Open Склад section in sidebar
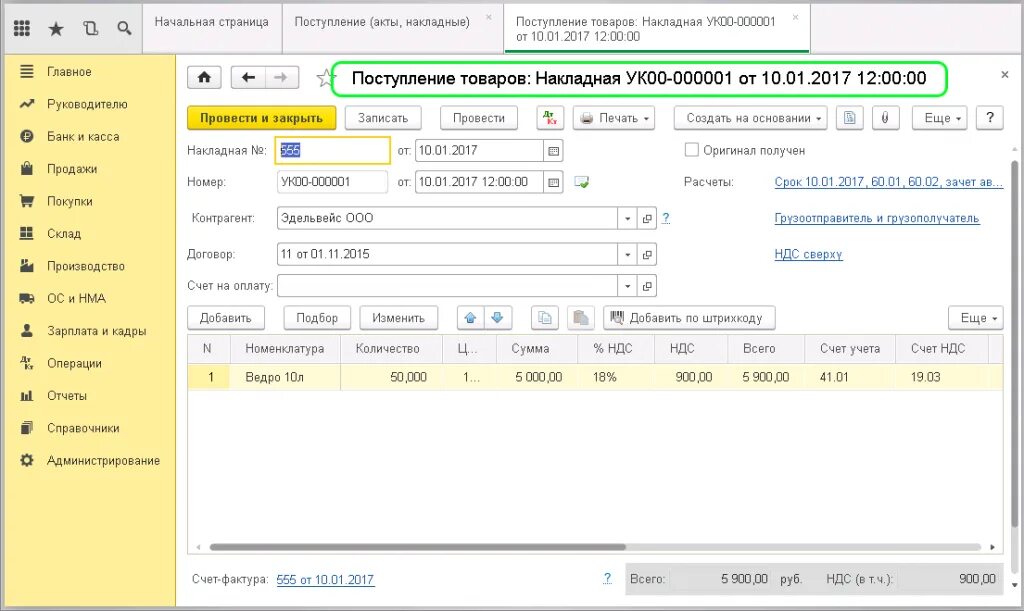Viewport: 1024px width, 611px height. click(x=64, y=234)
